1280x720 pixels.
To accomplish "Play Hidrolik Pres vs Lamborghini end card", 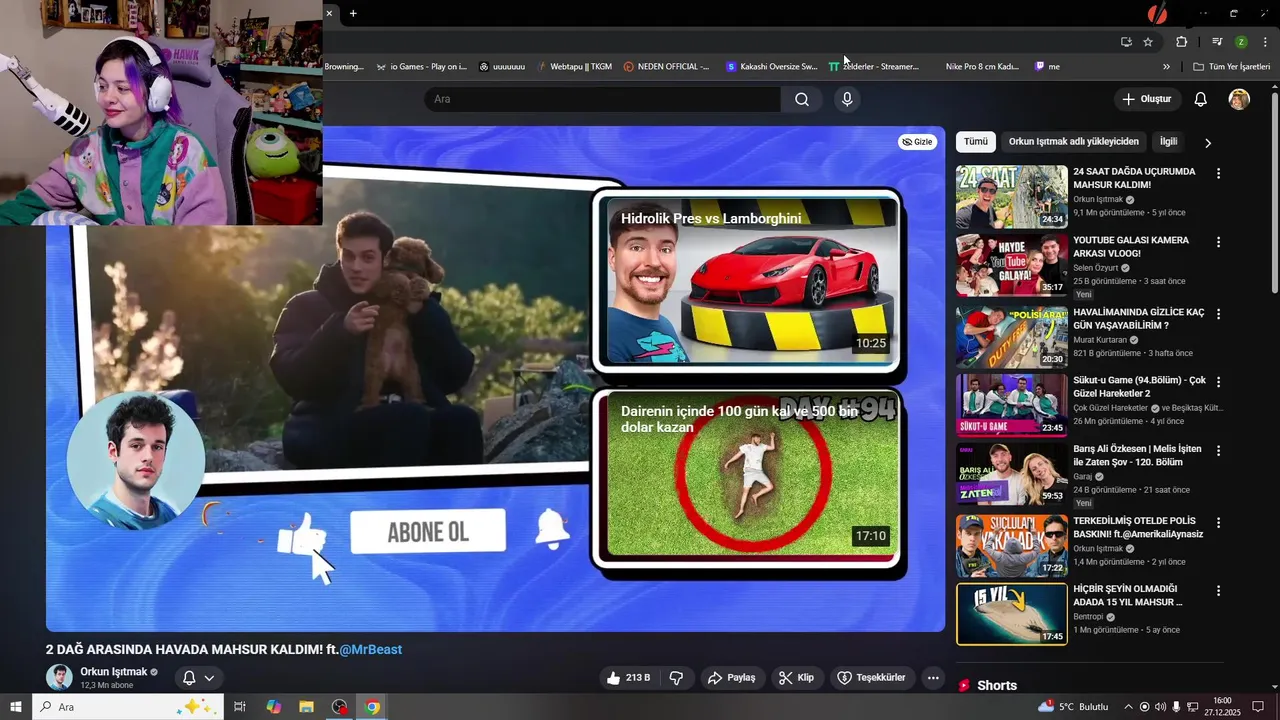I will pyautogui.click(x=749, y=280).
